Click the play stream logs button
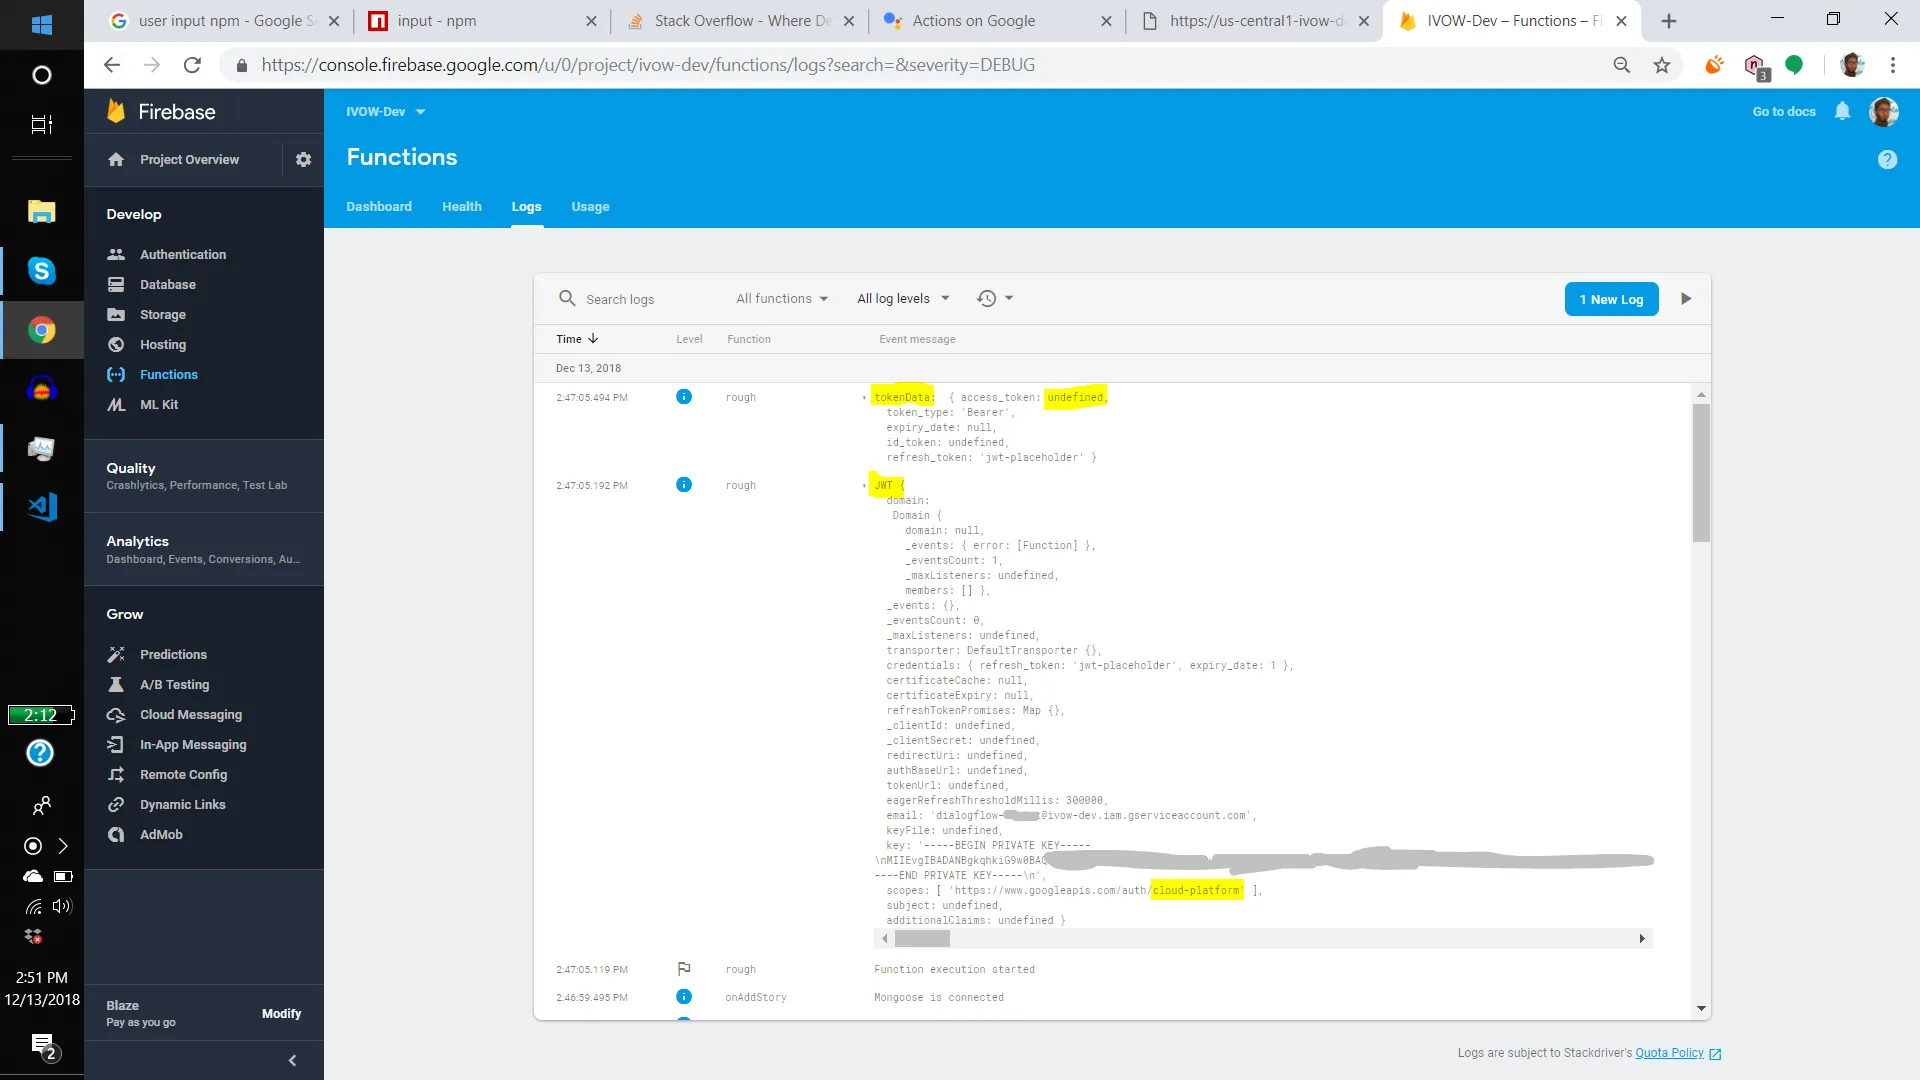 (1686, 299)
